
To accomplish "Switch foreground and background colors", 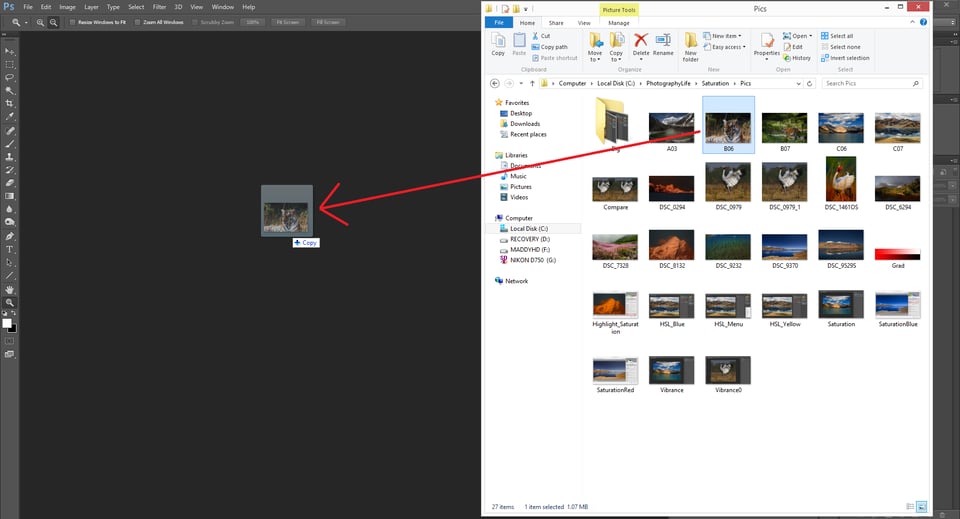I will click(13, 313).
